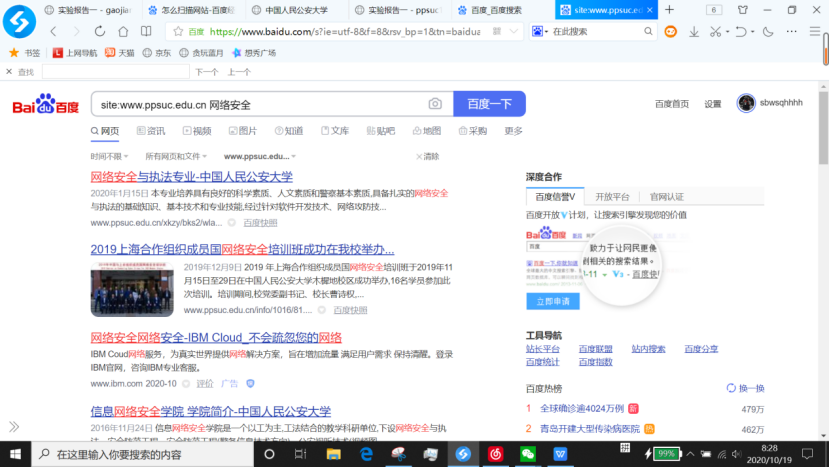830x467 pixels.
Task: Switch to 视频 search tab
Action: click(x=197, y=131)
